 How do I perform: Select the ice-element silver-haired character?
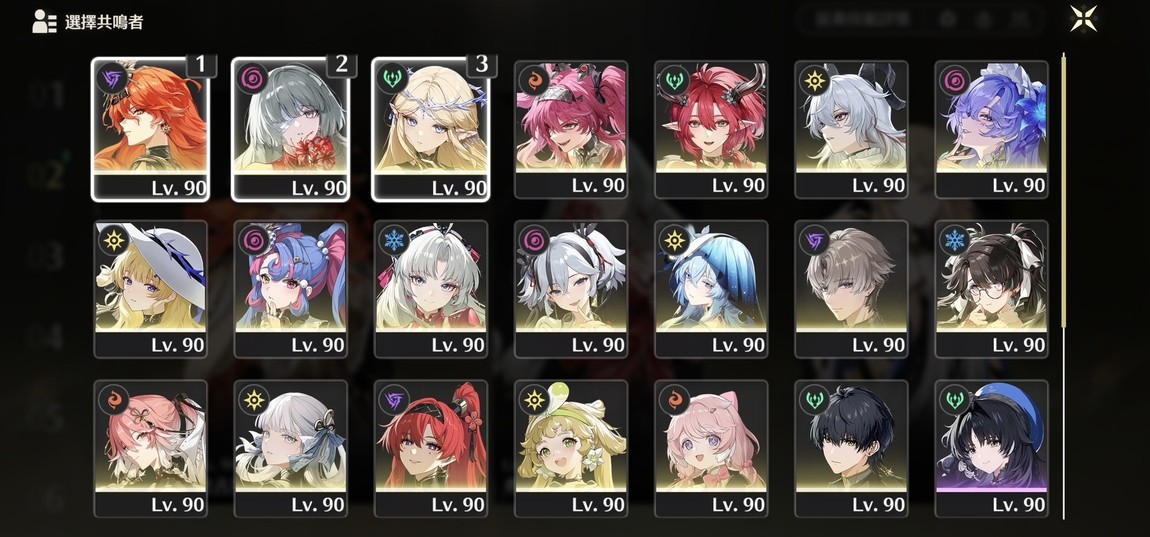(x=431, y=289)
